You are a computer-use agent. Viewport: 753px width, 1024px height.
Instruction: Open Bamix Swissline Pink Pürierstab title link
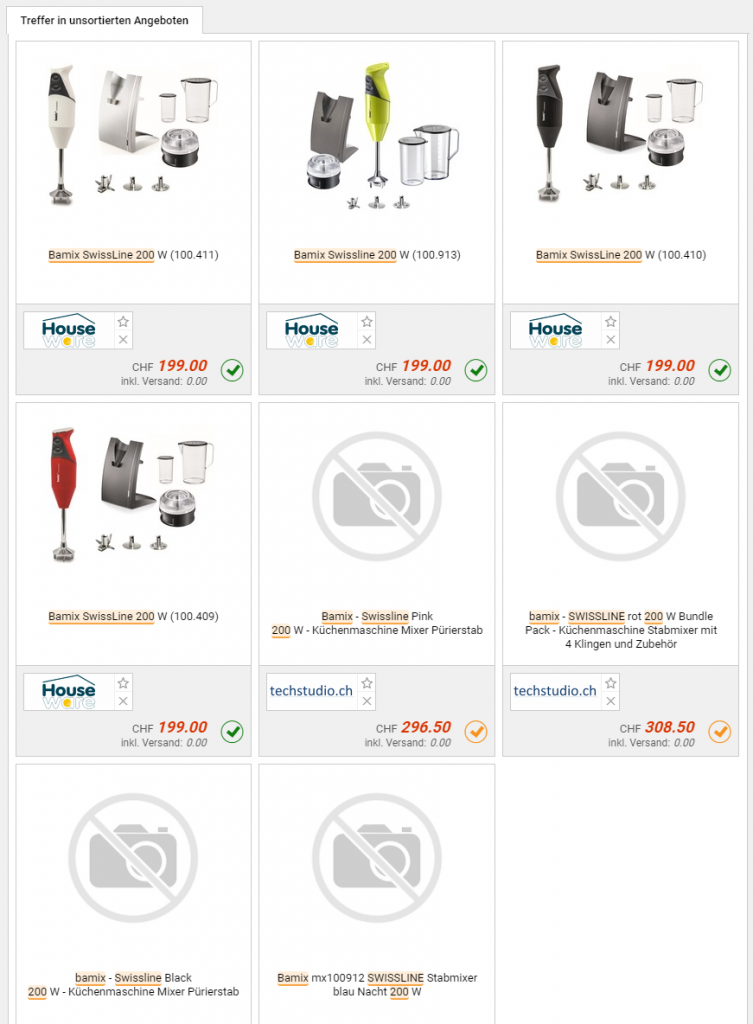click(377, 623)
